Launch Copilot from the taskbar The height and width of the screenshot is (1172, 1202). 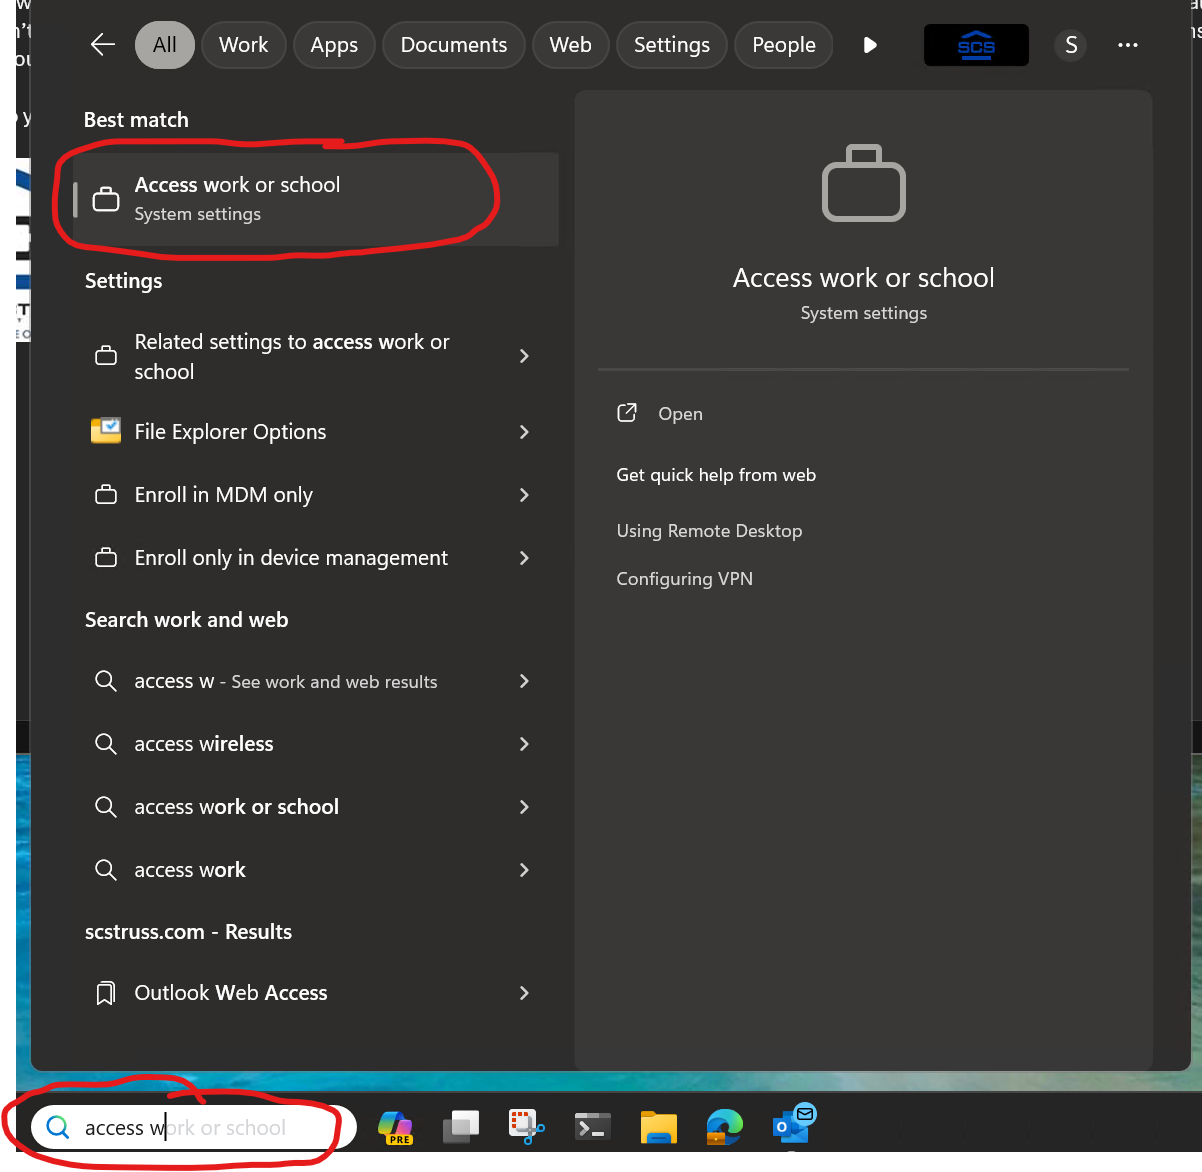(x=396, y=1128)
